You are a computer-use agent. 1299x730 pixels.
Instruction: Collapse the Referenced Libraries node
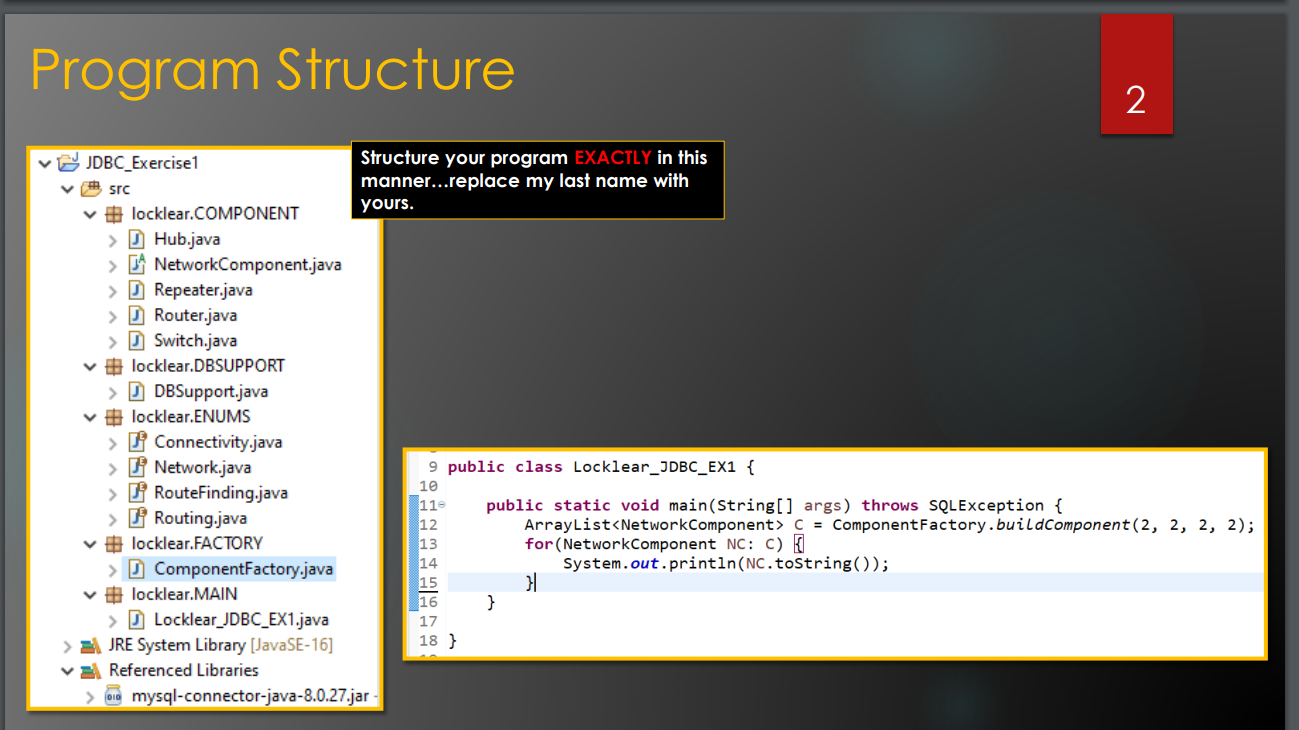(x=67, y=669)
